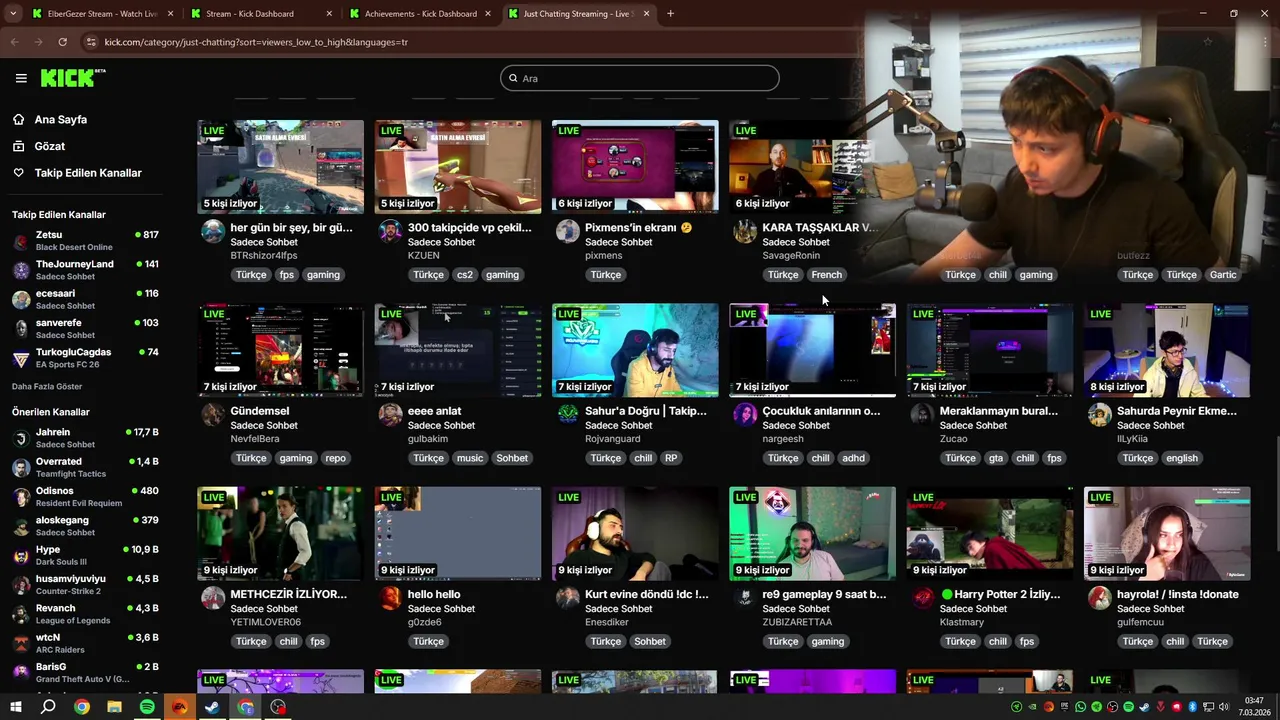Click music tag under gulbakim
Image resolution: width=1280 pixels, height=720 pixels.
[469, 458]
